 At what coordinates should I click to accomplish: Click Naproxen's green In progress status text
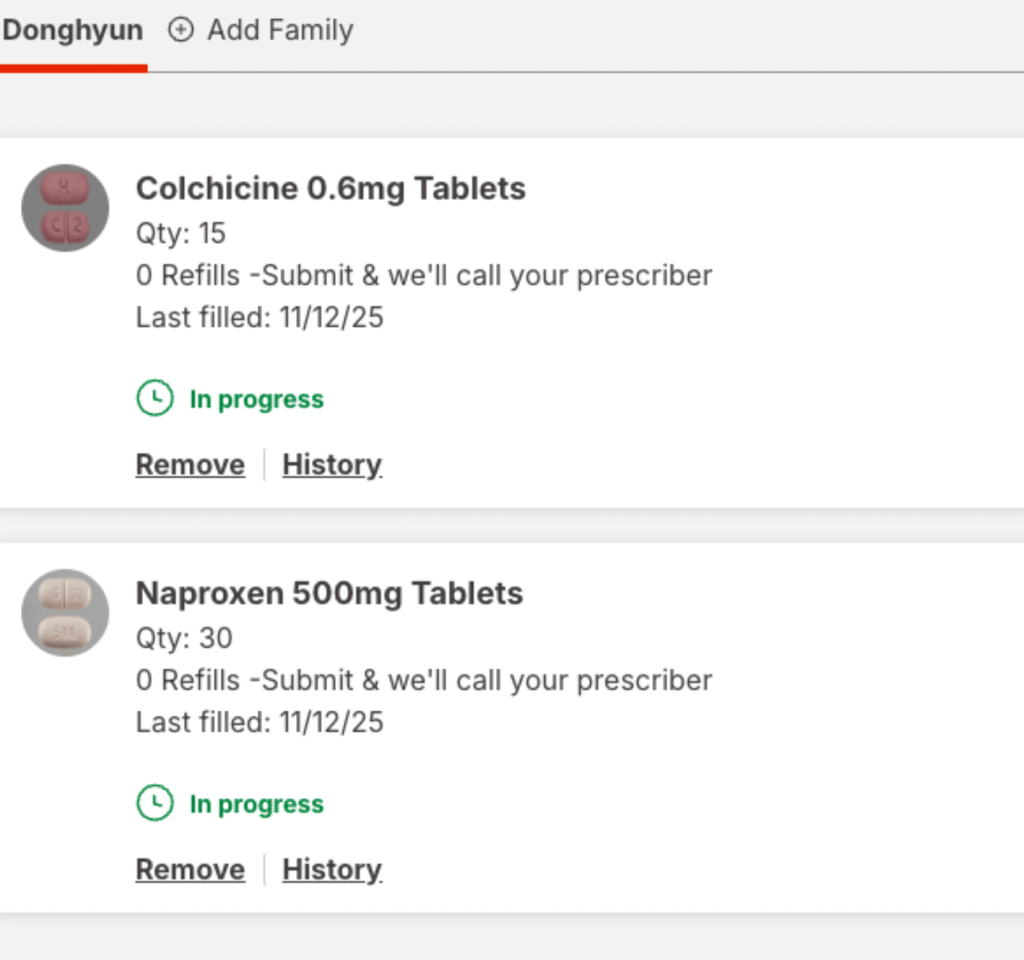tap(257, 804)
